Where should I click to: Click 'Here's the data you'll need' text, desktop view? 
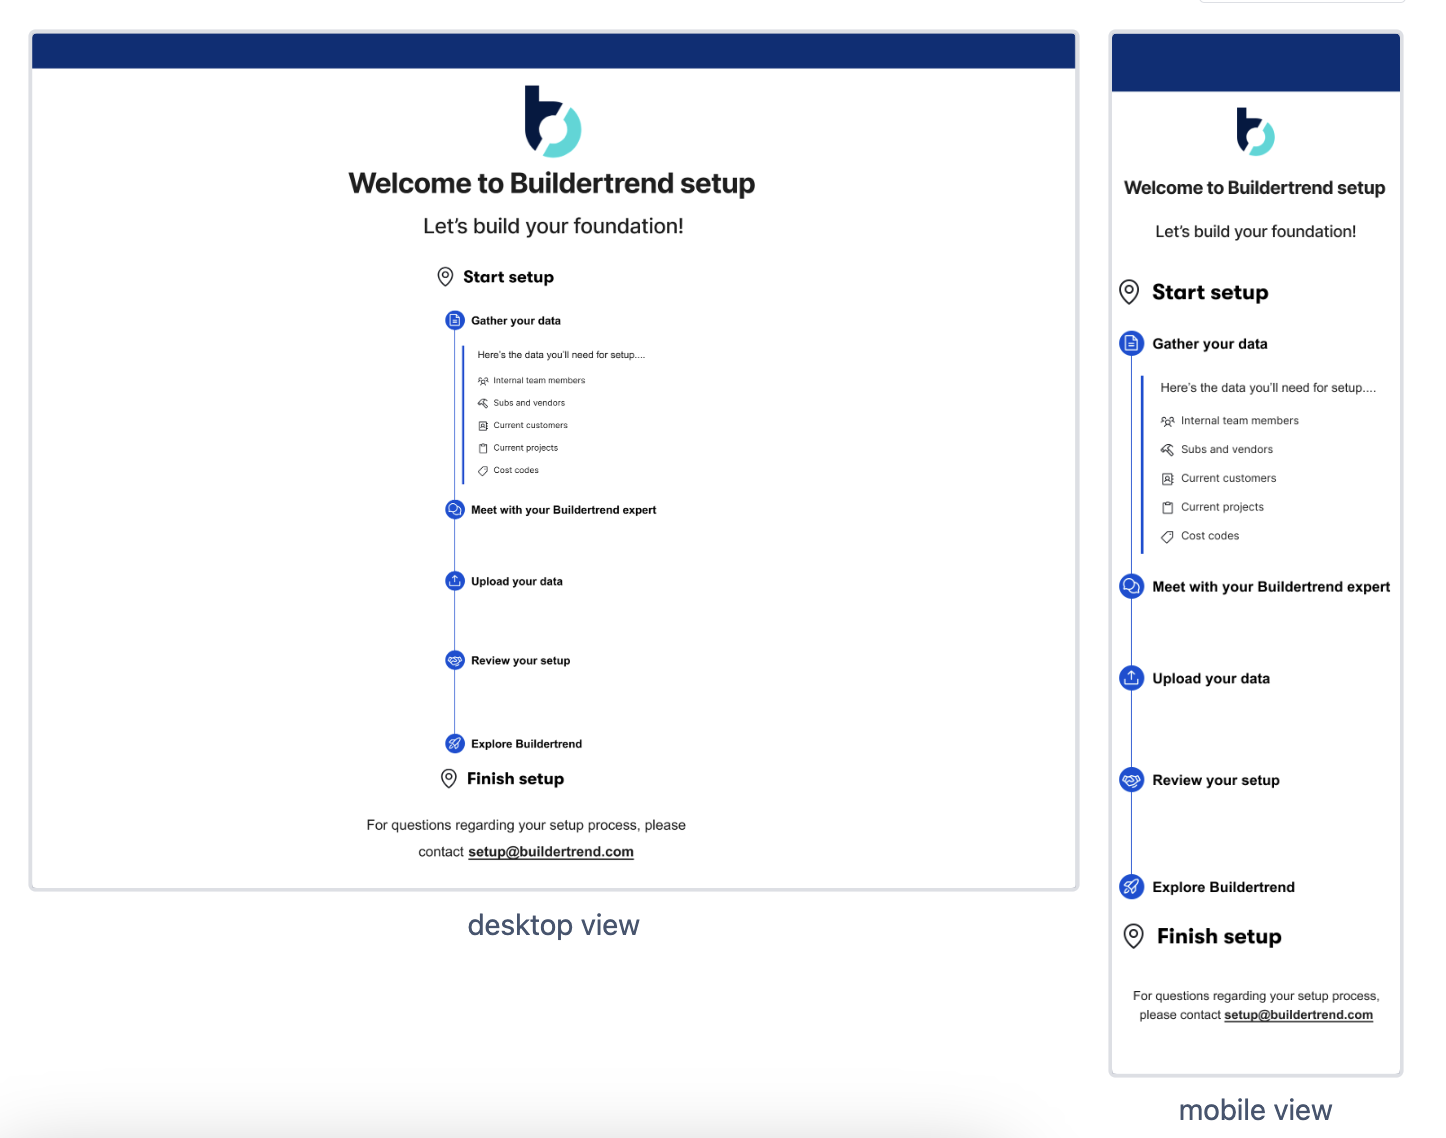(561, 355)
